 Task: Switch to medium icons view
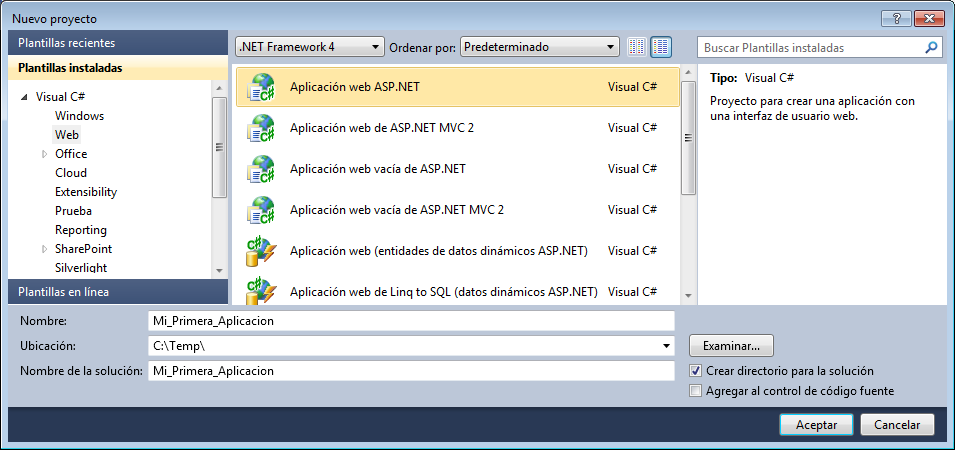point(661,47)
